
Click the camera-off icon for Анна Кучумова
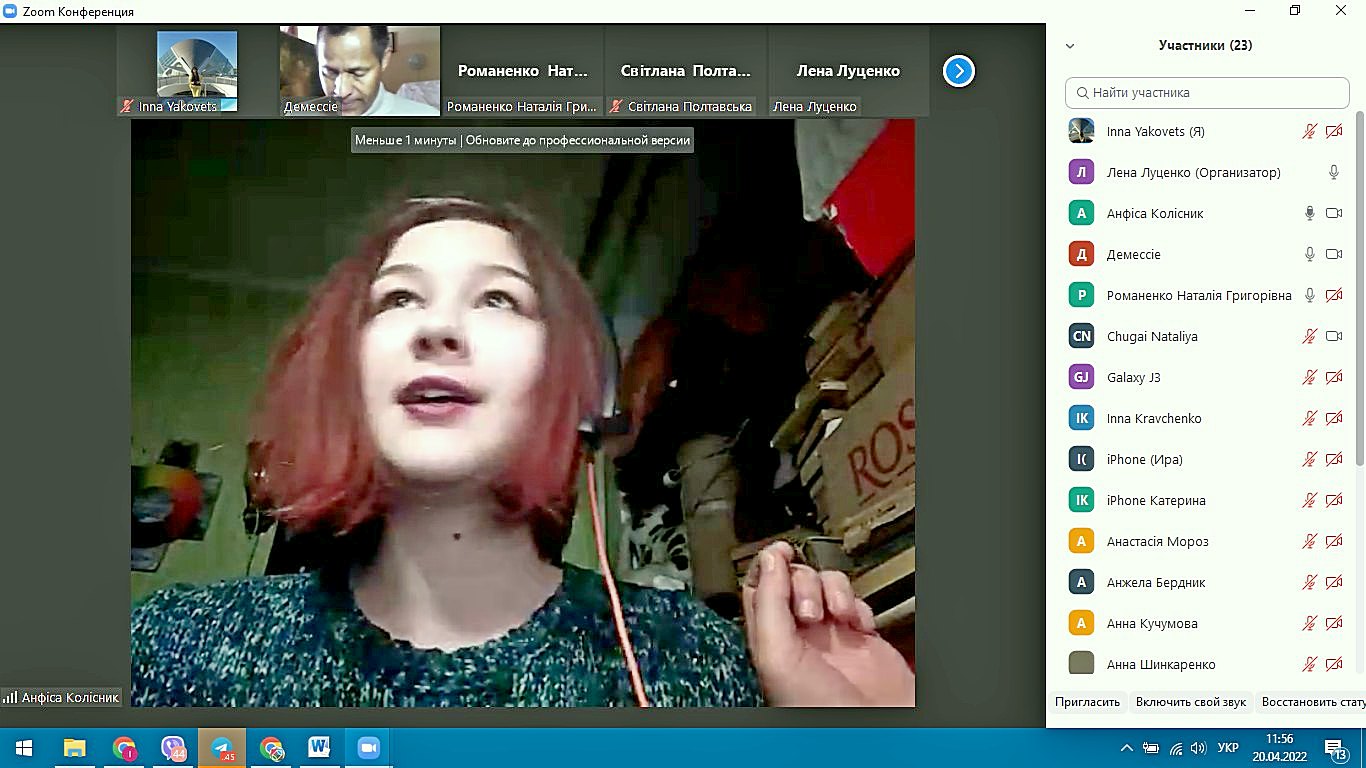click(1333, 623)
